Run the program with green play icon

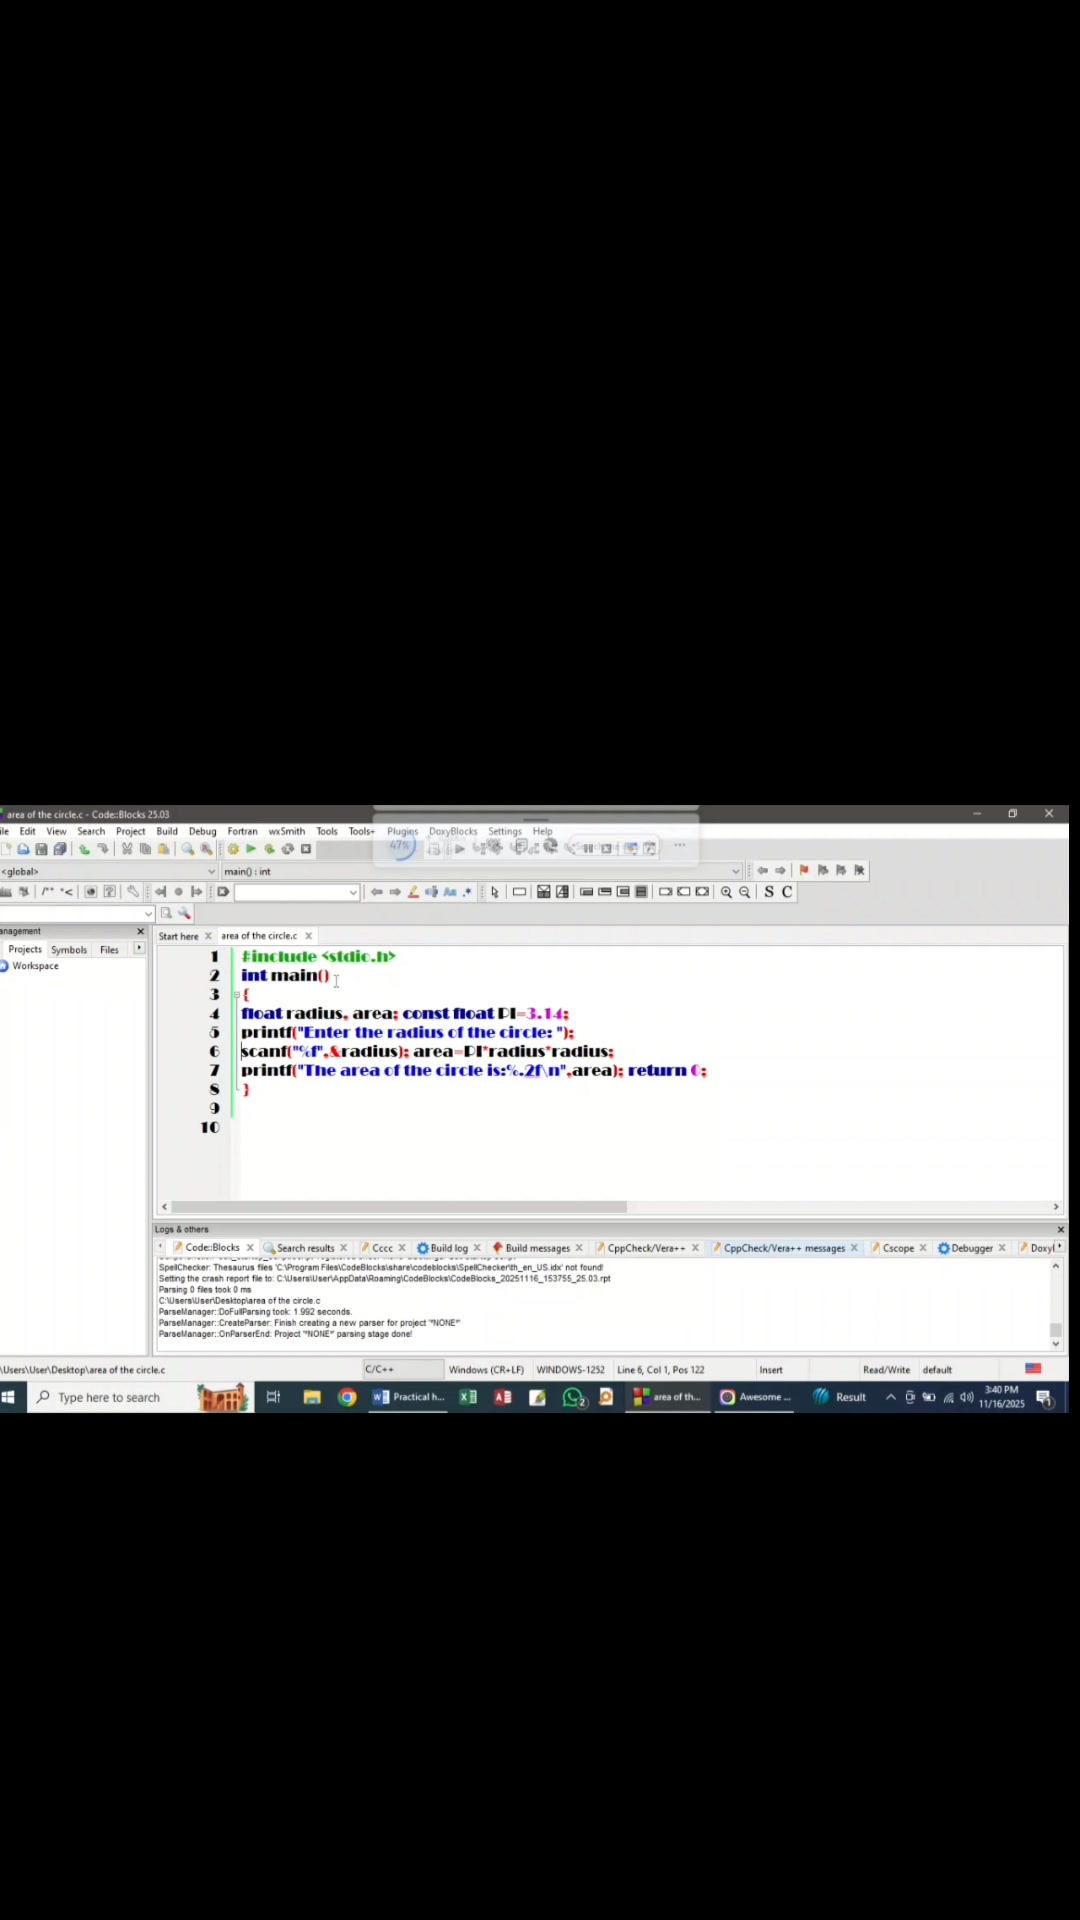251,849
